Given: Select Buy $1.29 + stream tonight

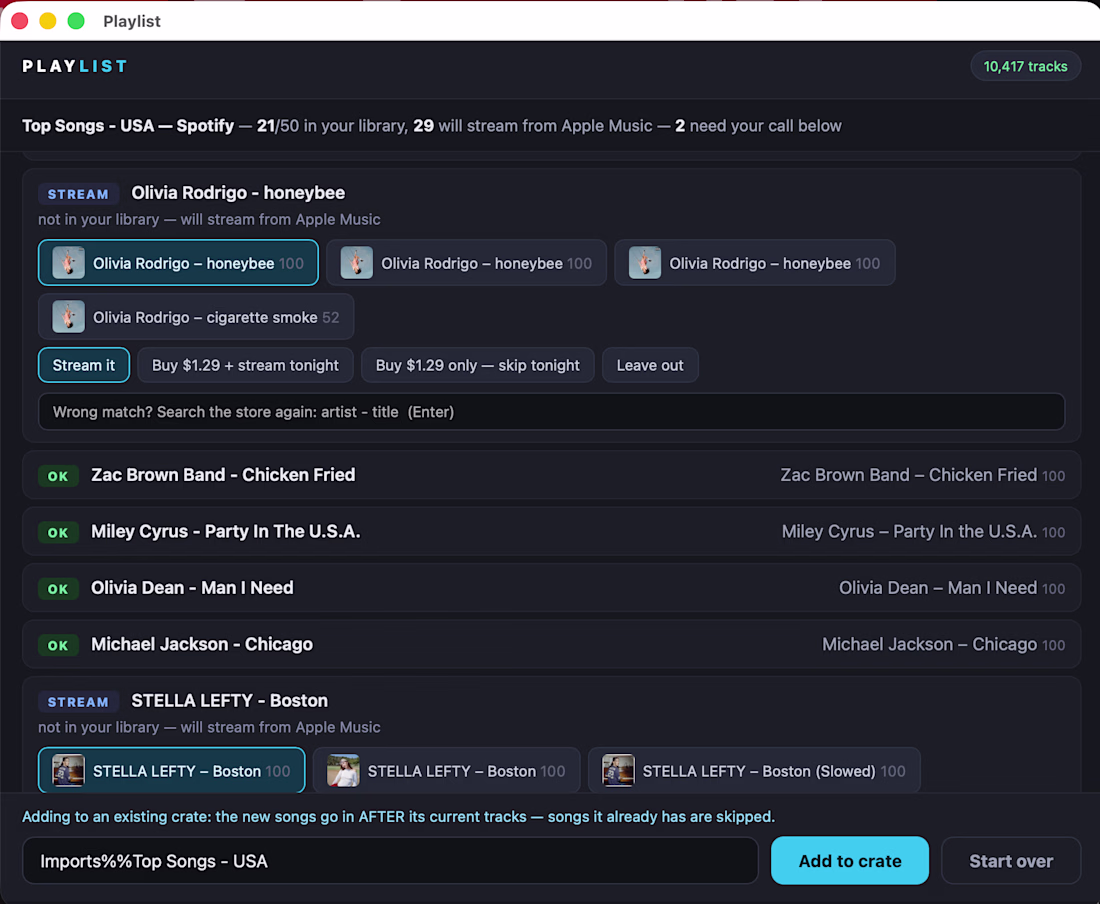Looking at the screenshot, I should (245, 365).
